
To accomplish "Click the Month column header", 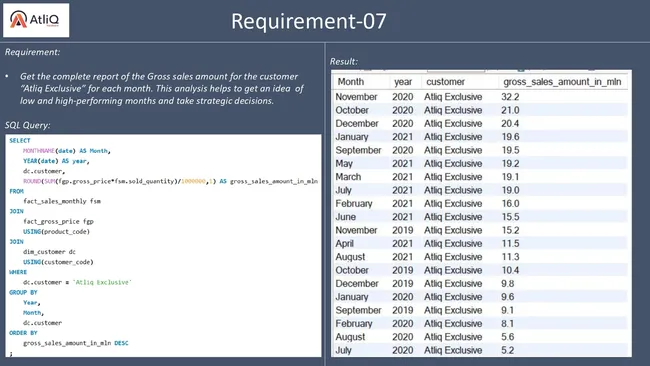I will coord(351,82).
